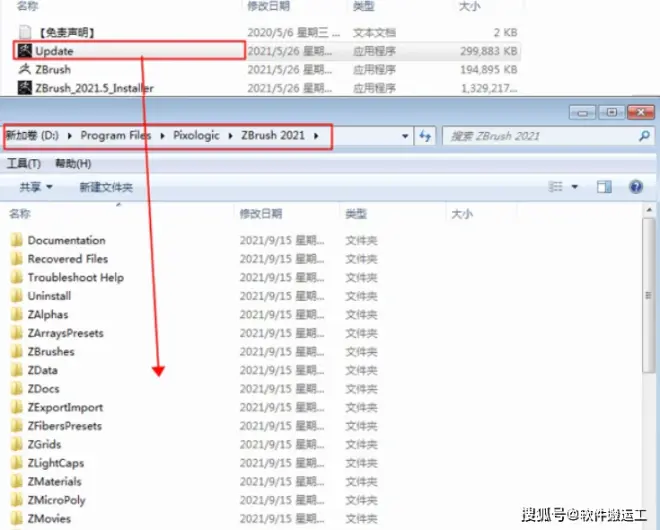
Task: Change the view layout icon
Action: tap(556, 186)
